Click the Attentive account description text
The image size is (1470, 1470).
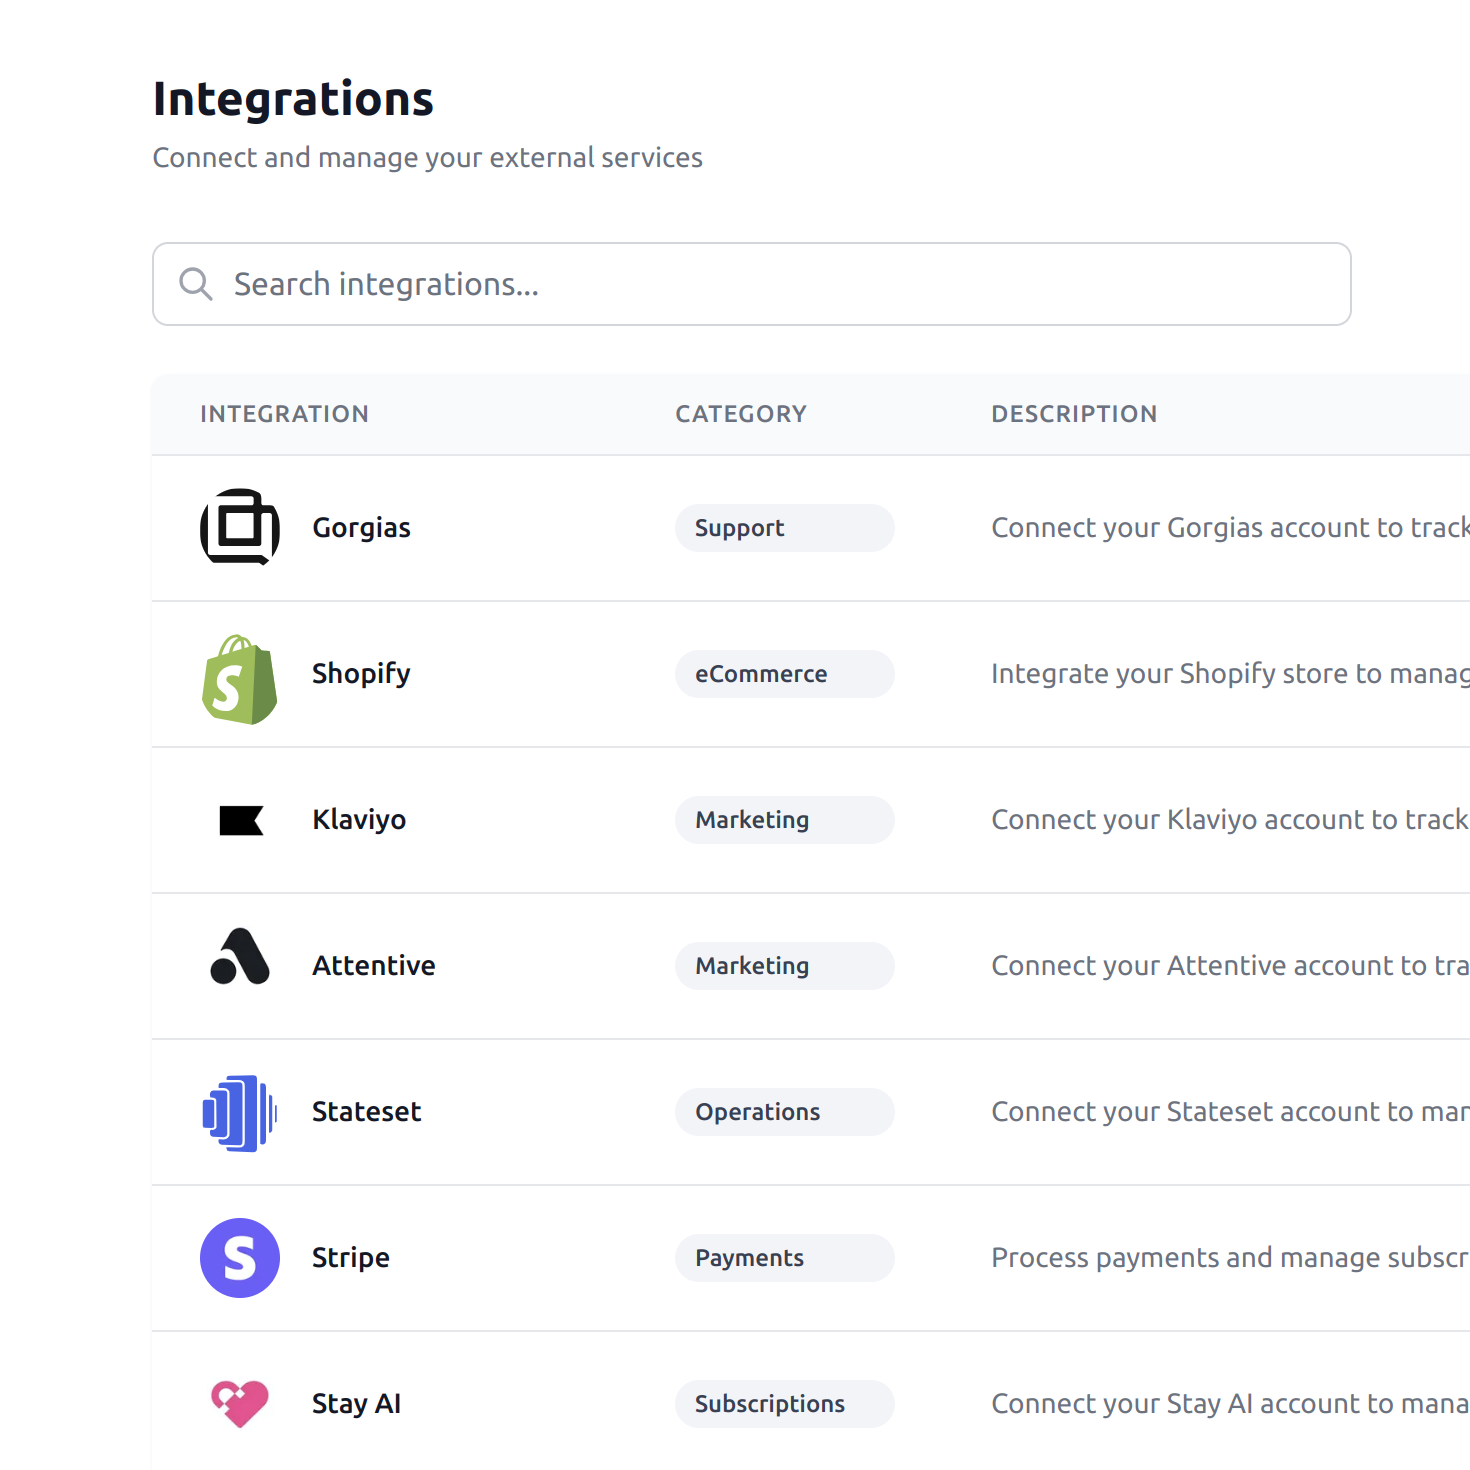click(1231, 966)
